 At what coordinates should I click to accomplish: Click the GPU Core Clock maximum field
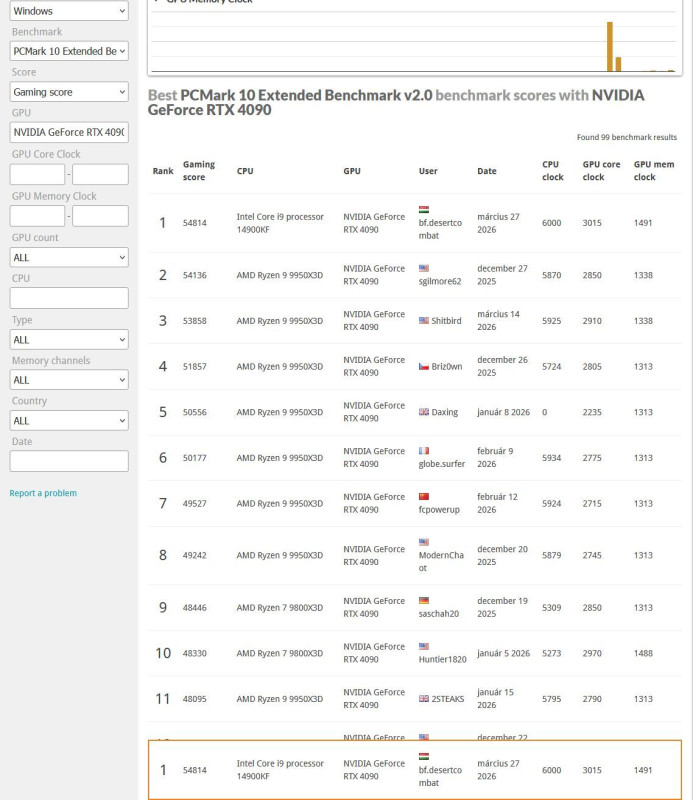click(x=100, y=174)
